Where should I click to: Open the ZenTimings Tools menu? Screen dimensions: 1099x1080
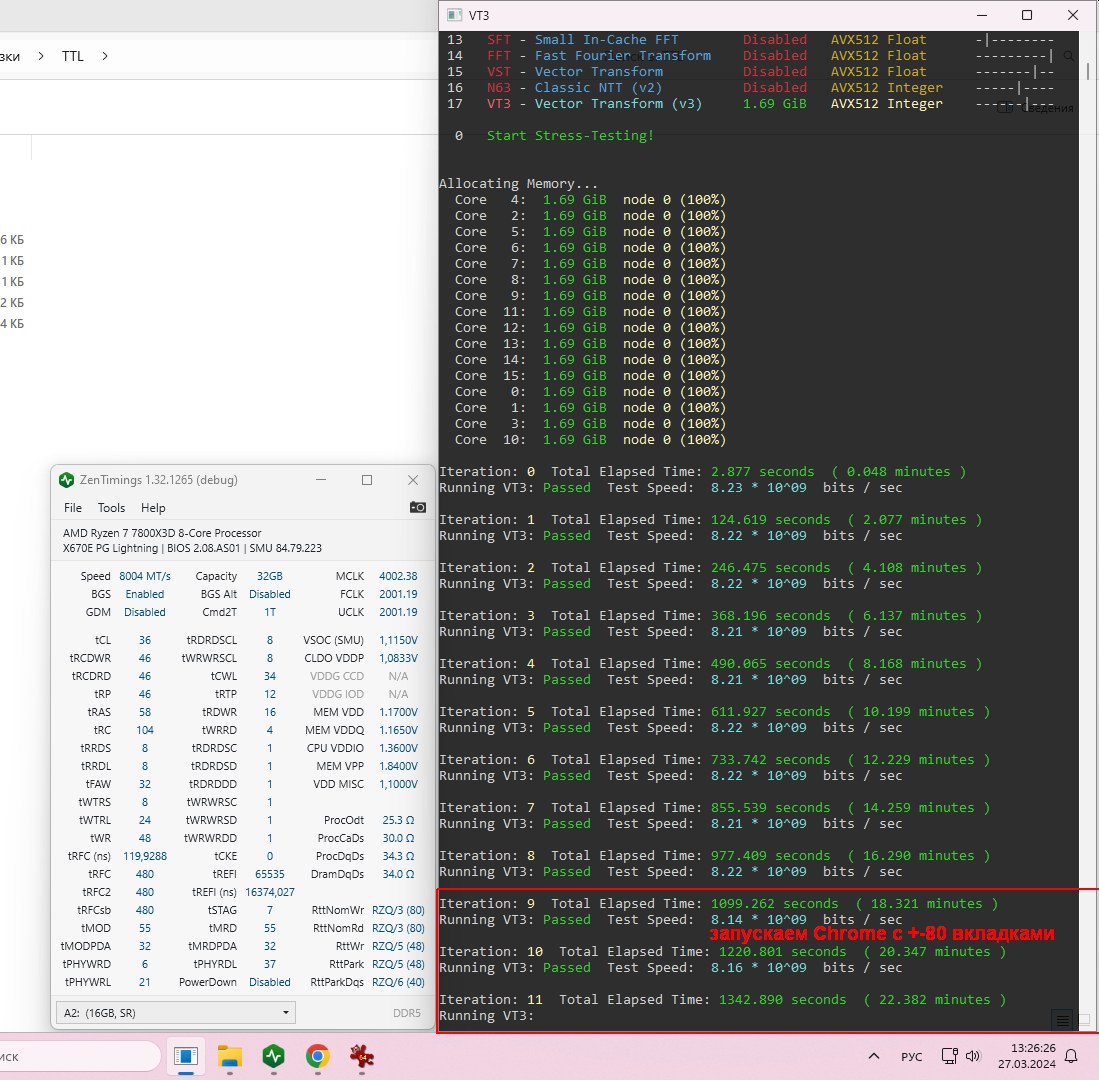pos(111,508)
